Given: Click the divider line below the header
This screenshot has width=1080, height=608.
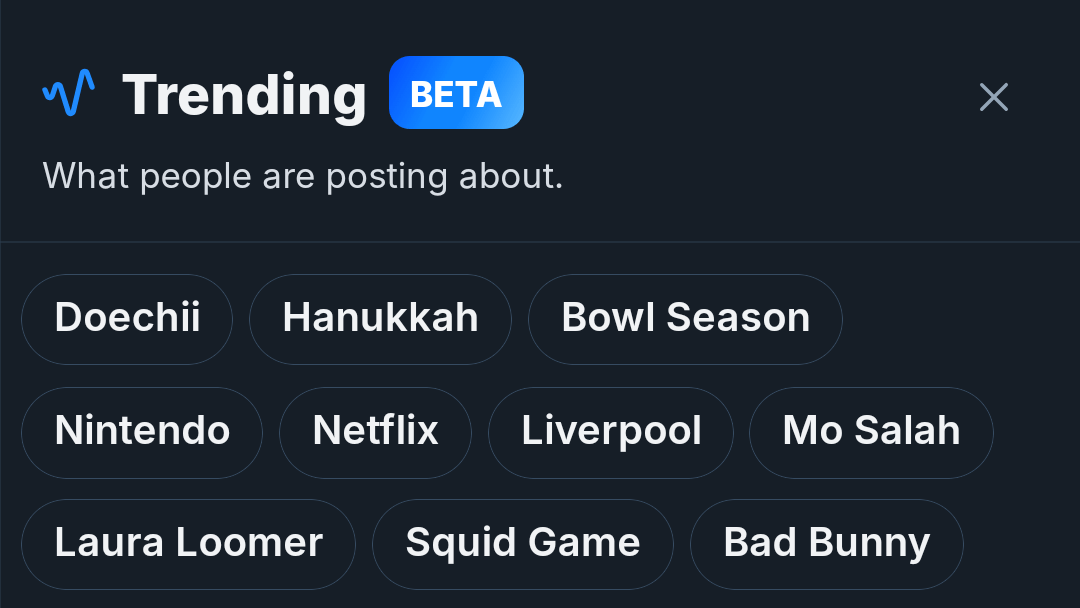Looking at the screenshot, I should click(x=540, y=242).
